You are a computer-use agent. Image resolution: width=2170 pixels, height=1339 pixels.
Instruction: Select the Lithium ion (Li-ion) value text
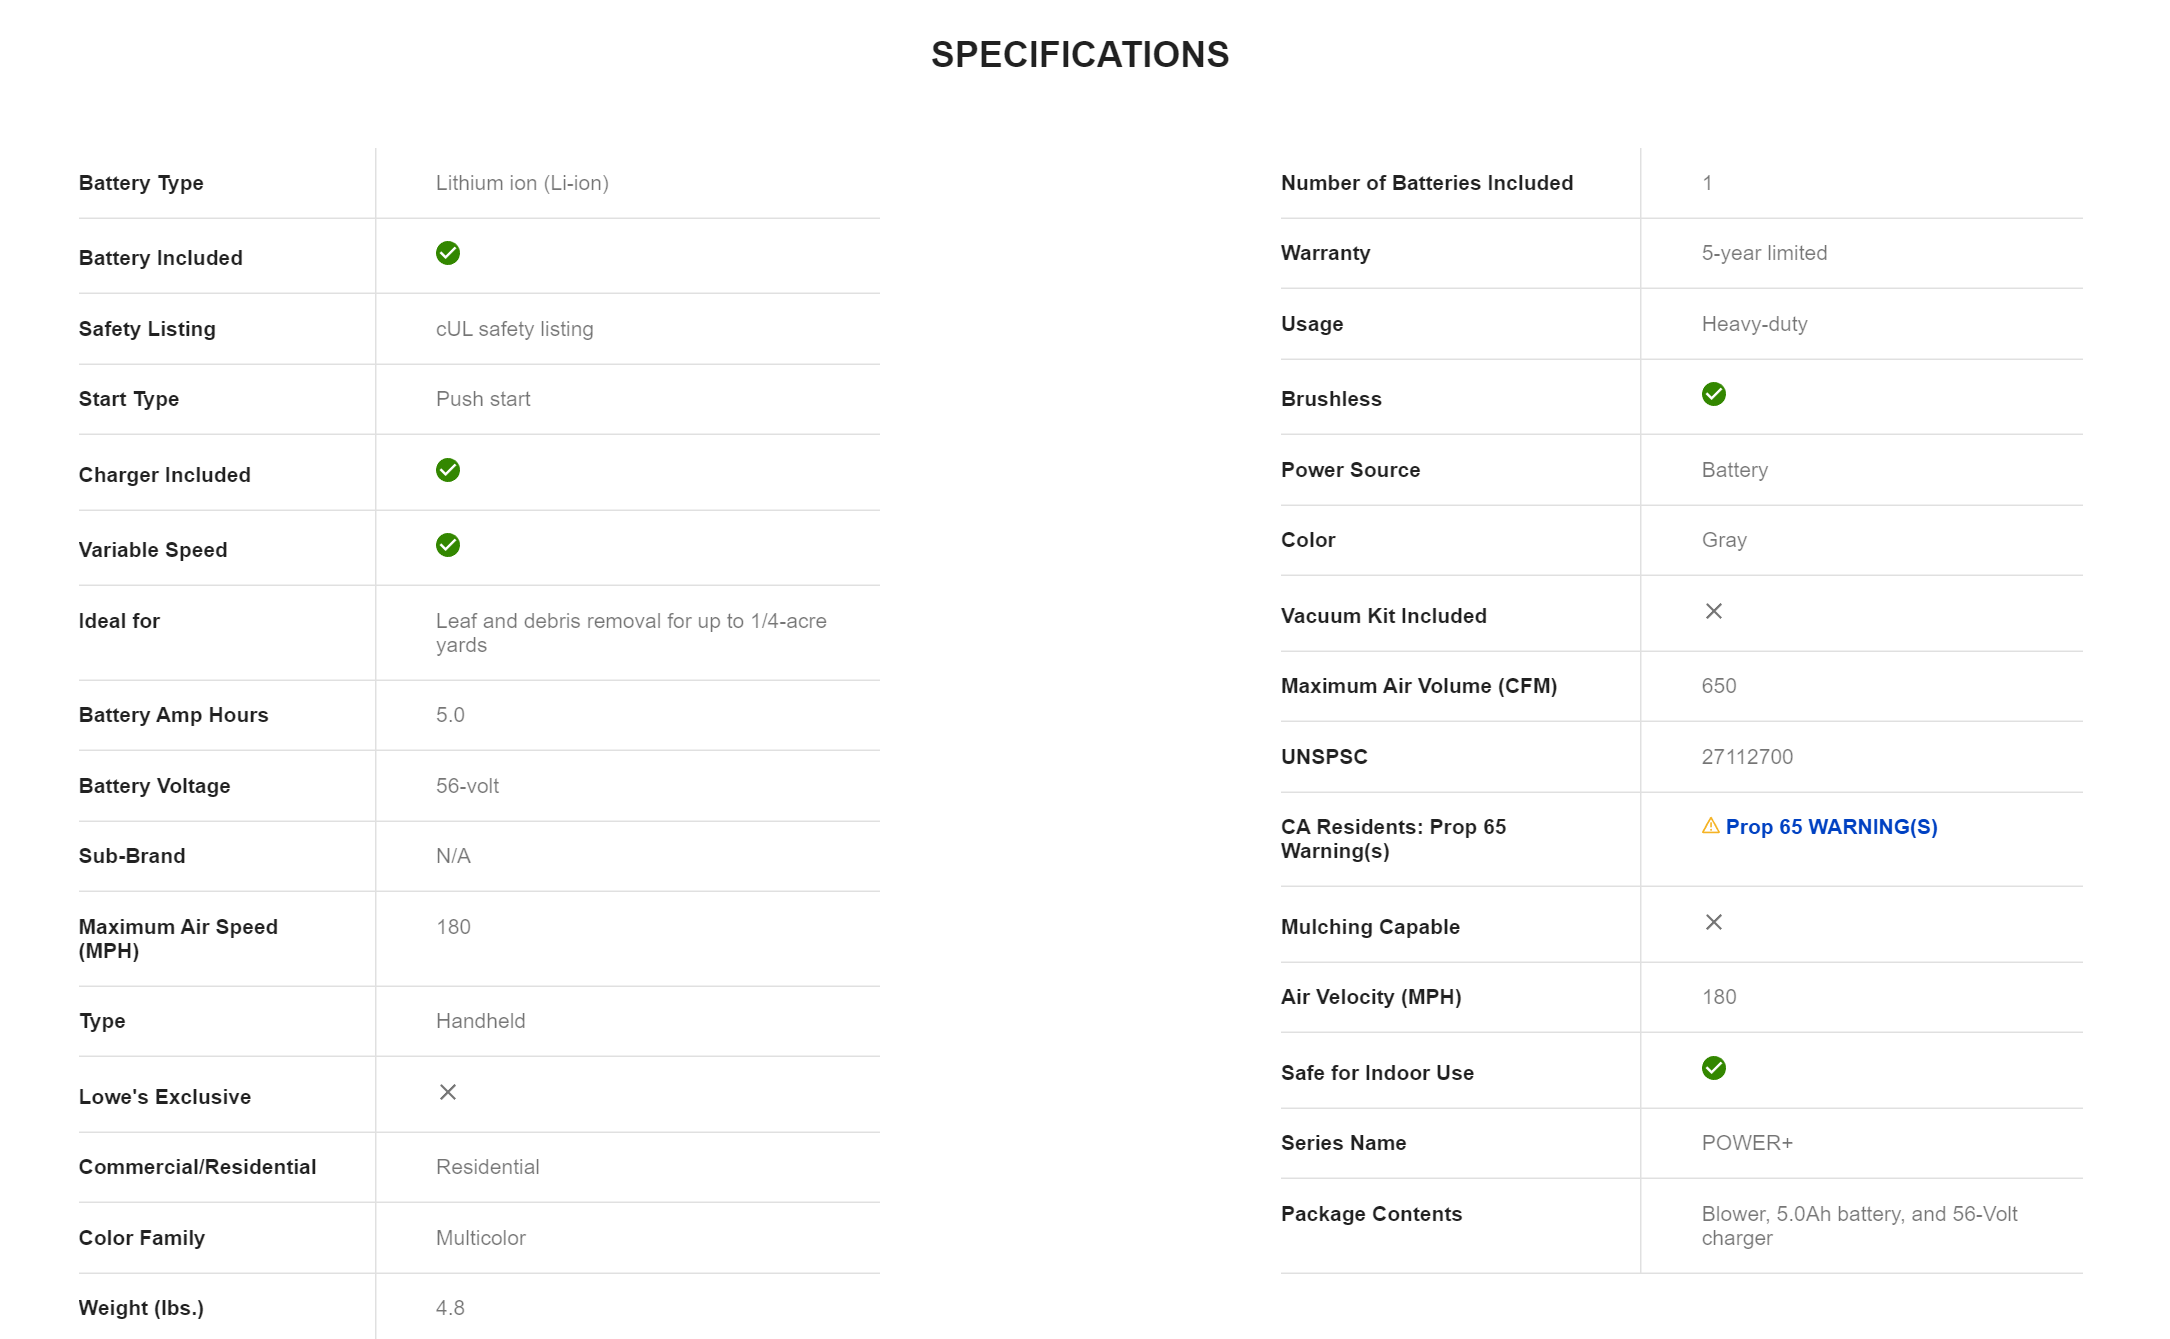(522, 183)
